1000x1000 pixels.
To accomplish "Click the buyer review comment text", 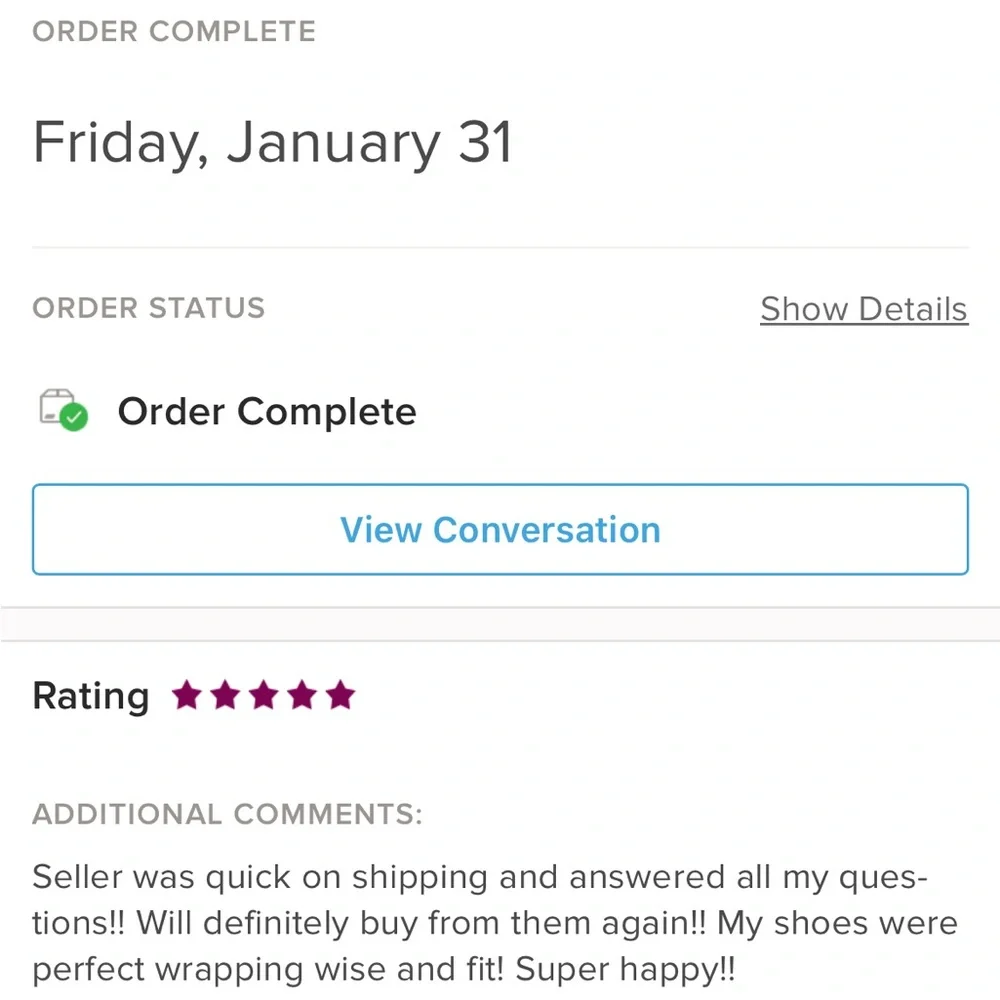I will 495,923.
